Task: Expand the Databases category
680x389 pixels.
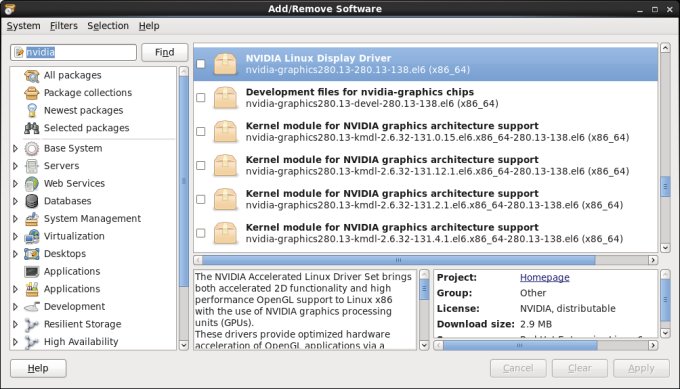Action: pos(16,201)
